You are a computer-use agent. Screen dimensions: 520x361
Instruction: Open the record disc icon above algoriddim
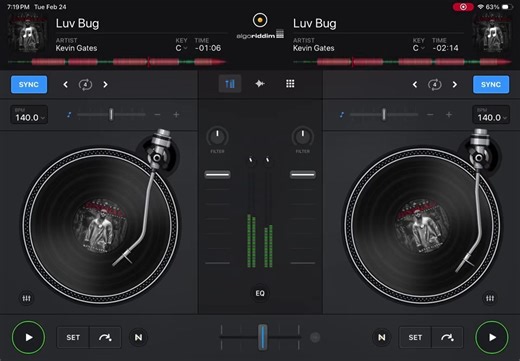click(260, 20)
